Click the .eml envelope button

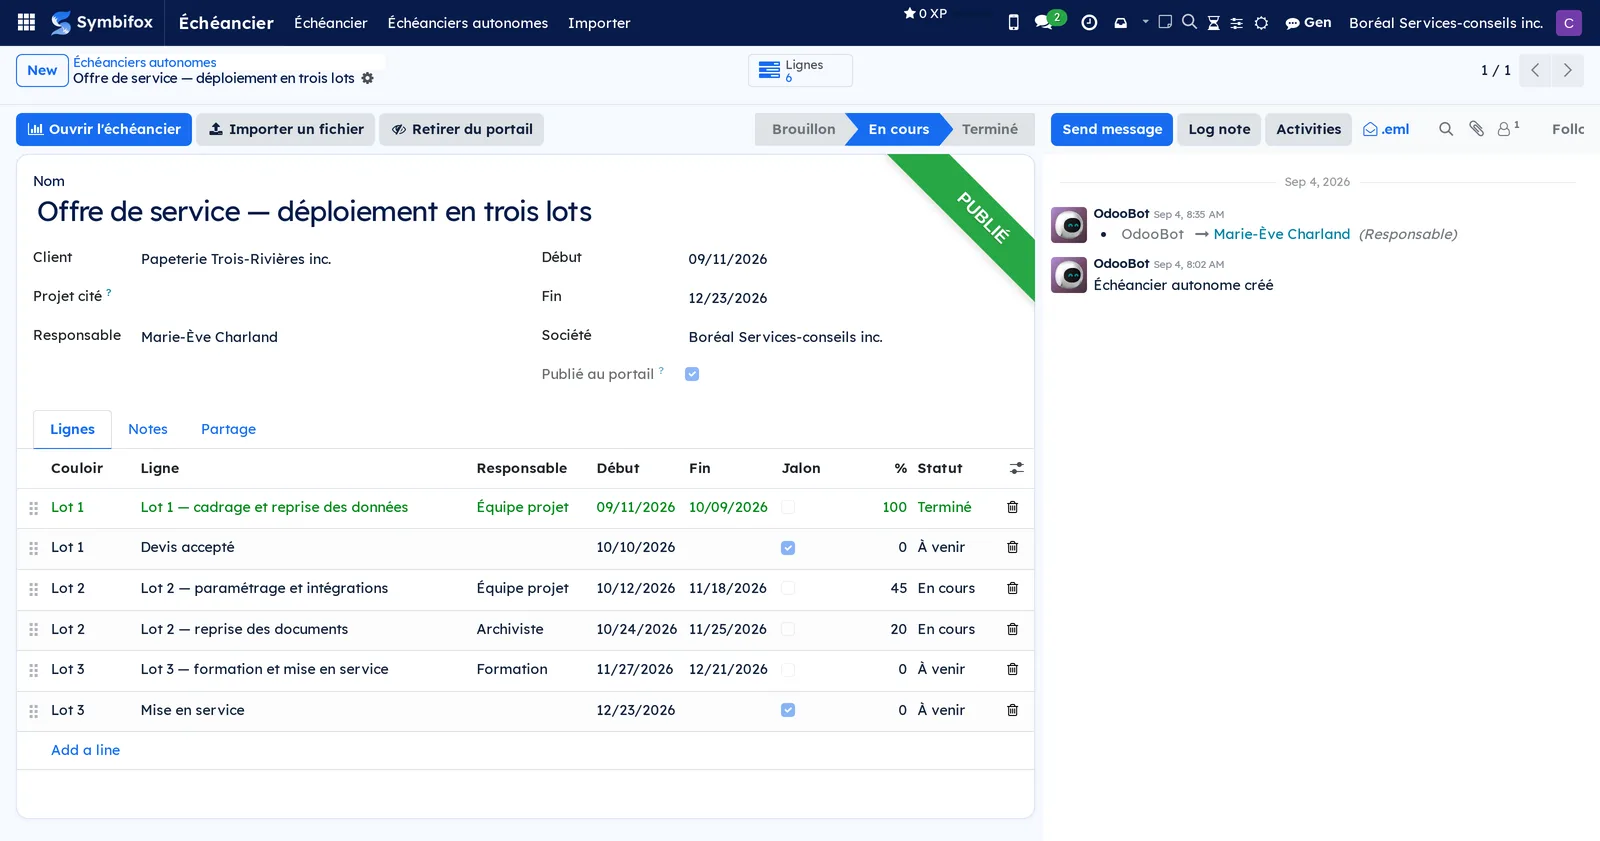1386,129
